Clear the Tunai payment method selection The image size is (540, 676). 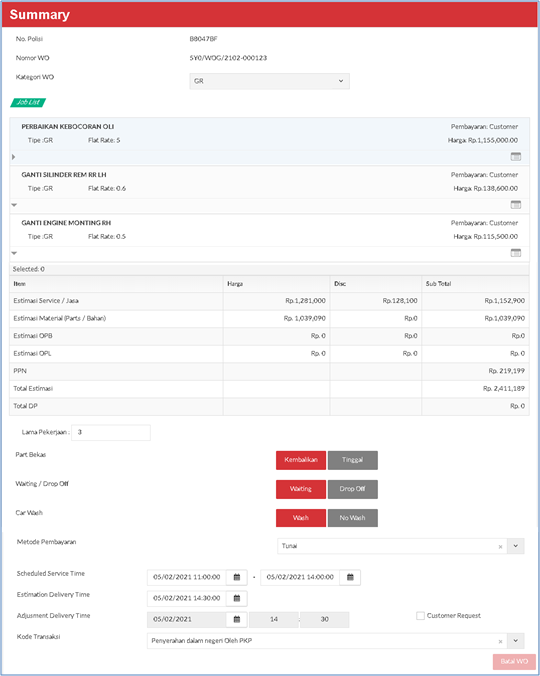pos(500,547)
